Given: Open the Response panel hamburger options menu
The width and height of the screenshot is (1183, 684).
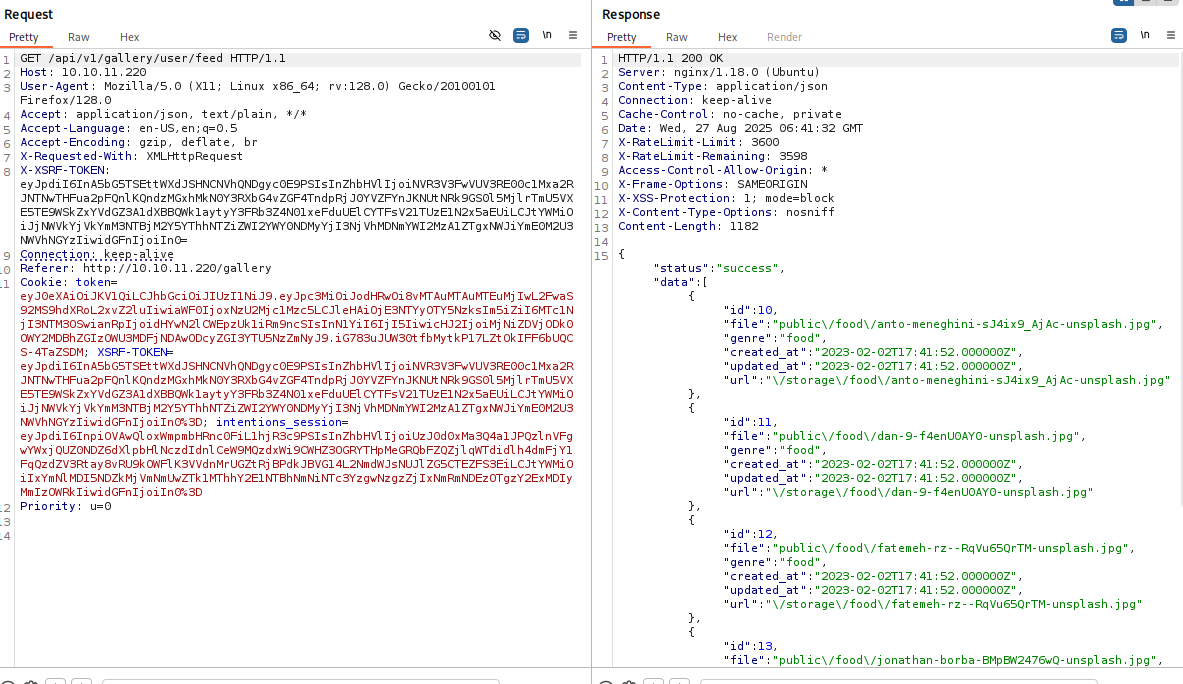Looking at the screenshot, I should click(1171, 35).
